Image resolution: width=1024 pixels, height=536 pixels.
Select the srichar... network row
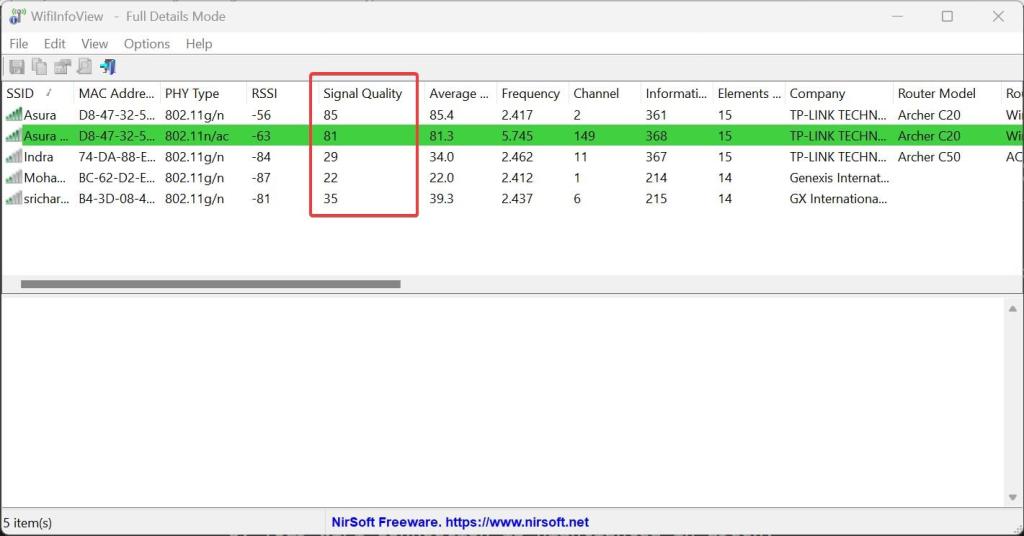pos(512,198)
